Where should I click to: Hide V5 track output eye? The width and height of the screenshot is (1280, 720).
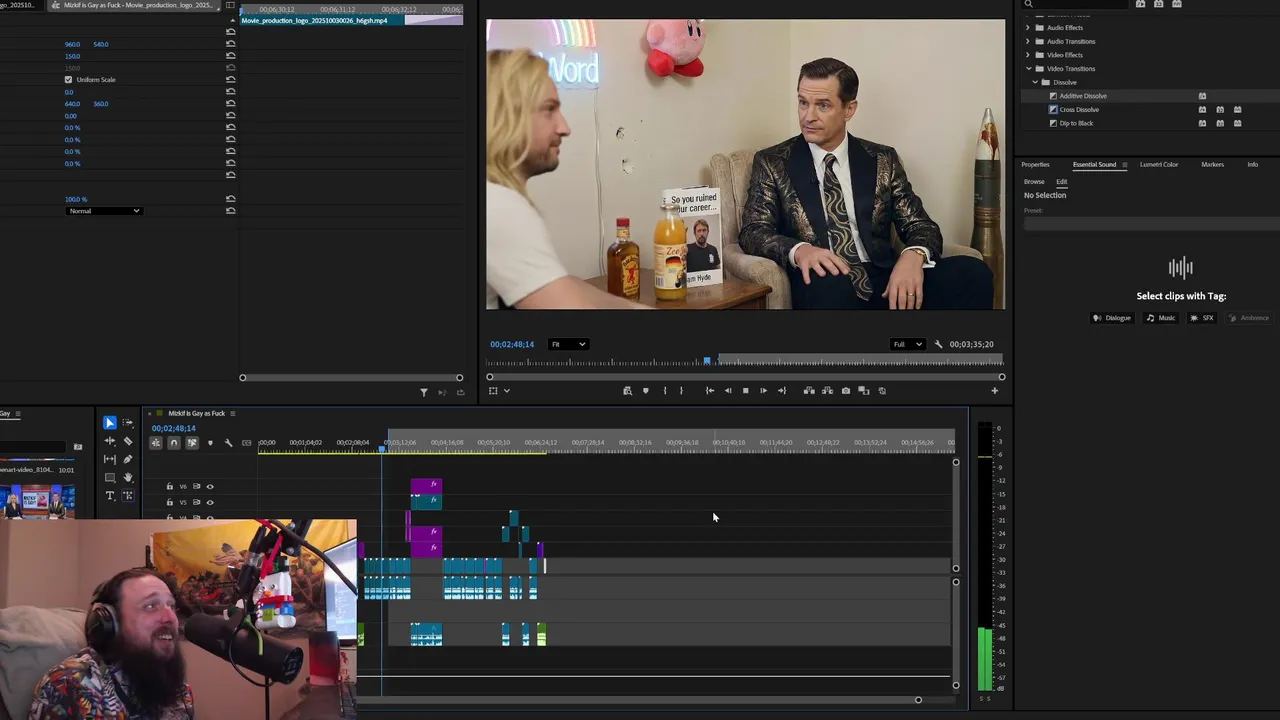(x=210, y=502)
